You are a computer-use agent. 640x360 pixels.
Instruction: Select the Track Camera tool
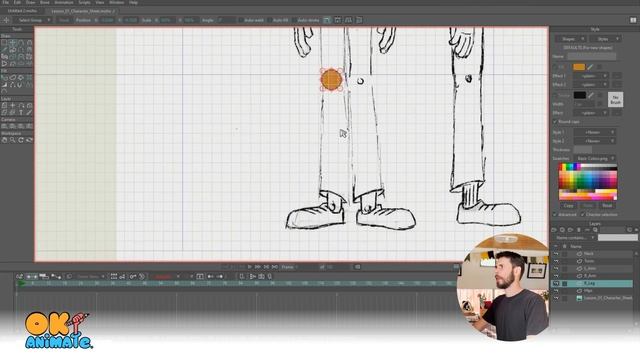click(4, 126)
